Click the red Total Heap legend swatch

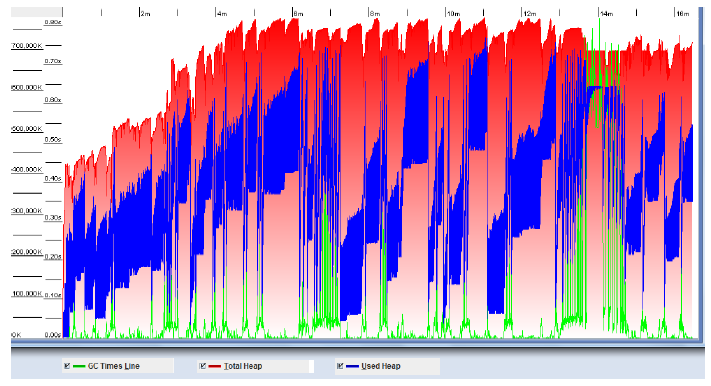[215, 366]
